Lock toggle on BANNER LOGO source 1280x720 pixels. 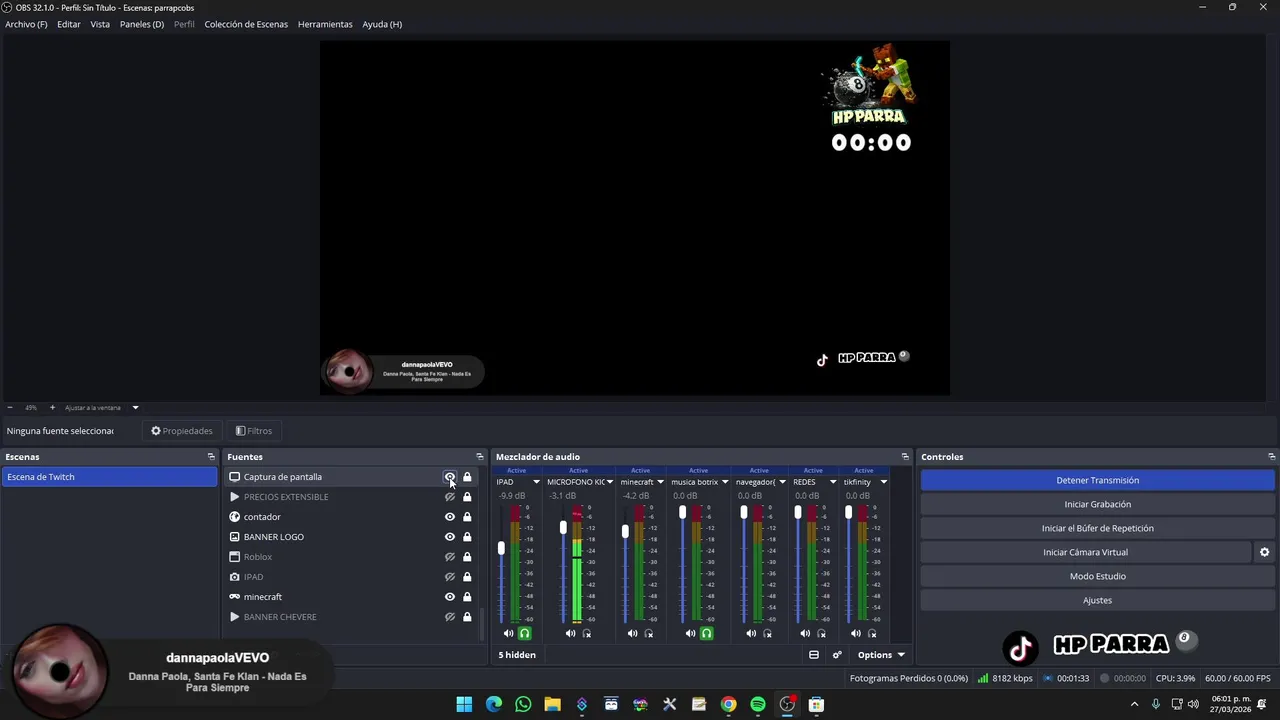pos(467,537)
